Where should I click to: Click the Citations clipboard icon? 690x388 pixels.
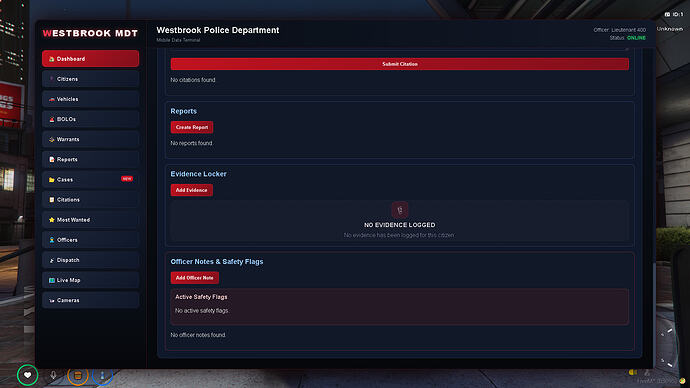[x=51, y=200]
